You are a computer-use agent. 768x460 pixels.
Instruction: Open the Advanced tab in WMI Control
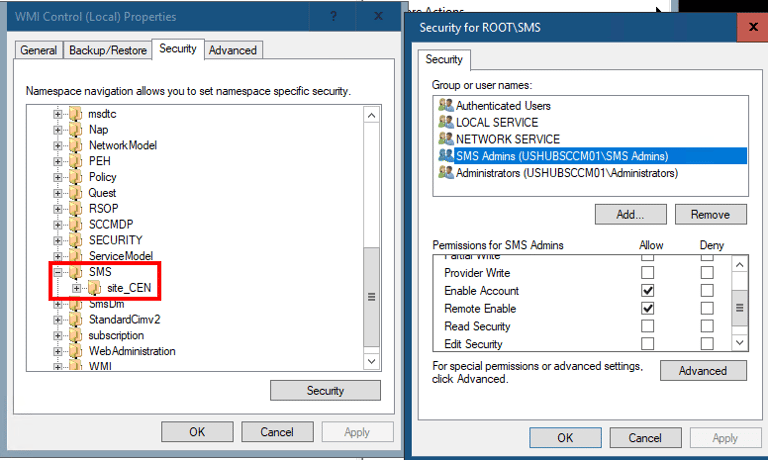point(233,50)
